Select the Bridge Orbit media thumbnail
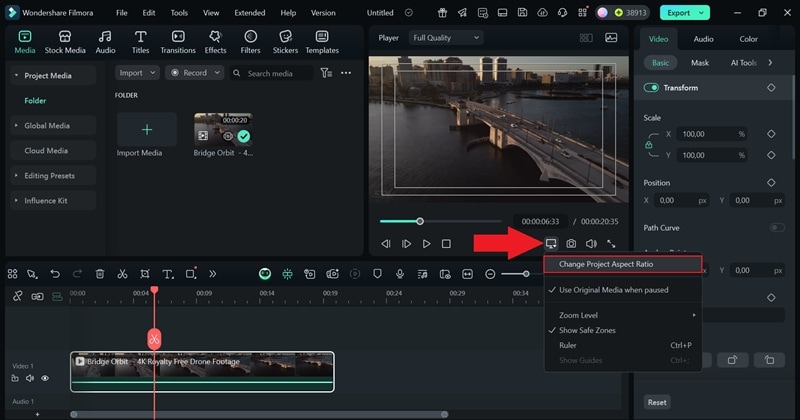The image size is (800, 420). tap(223, 129)
